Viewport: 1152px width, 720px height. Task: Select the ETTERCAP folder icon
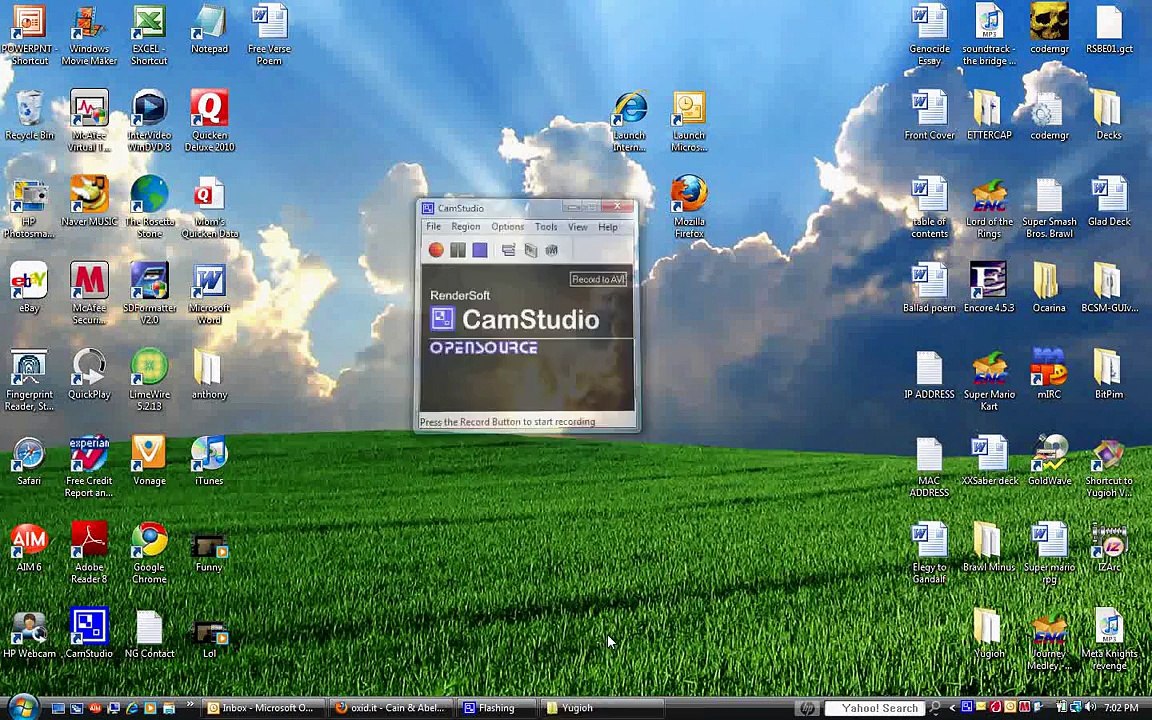[989, 116]
